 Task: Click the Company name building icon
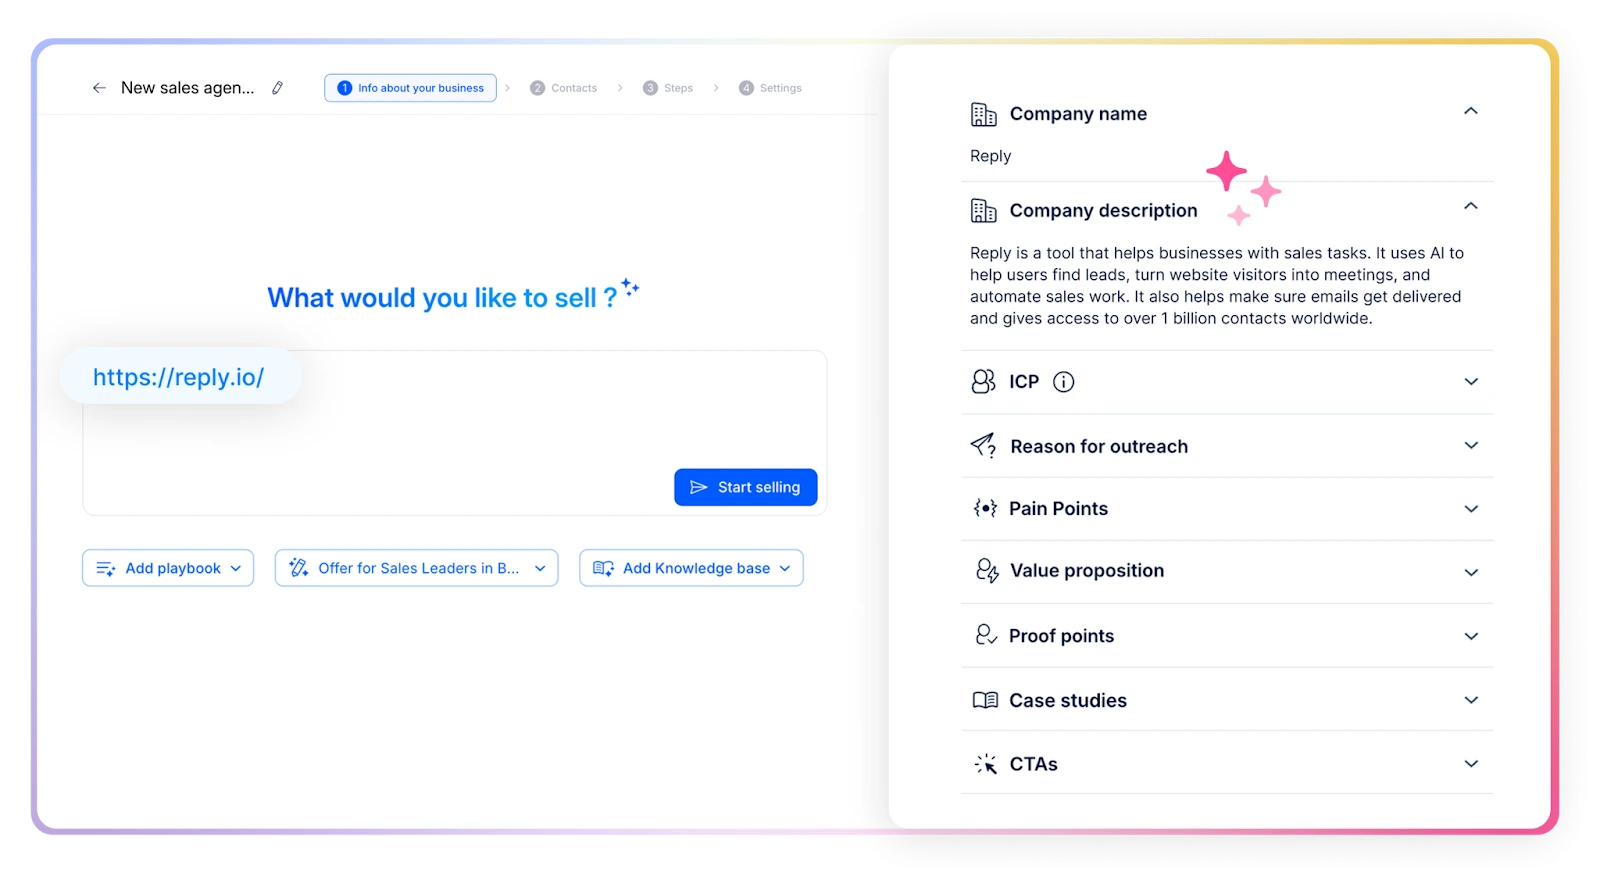coord(984,114)
